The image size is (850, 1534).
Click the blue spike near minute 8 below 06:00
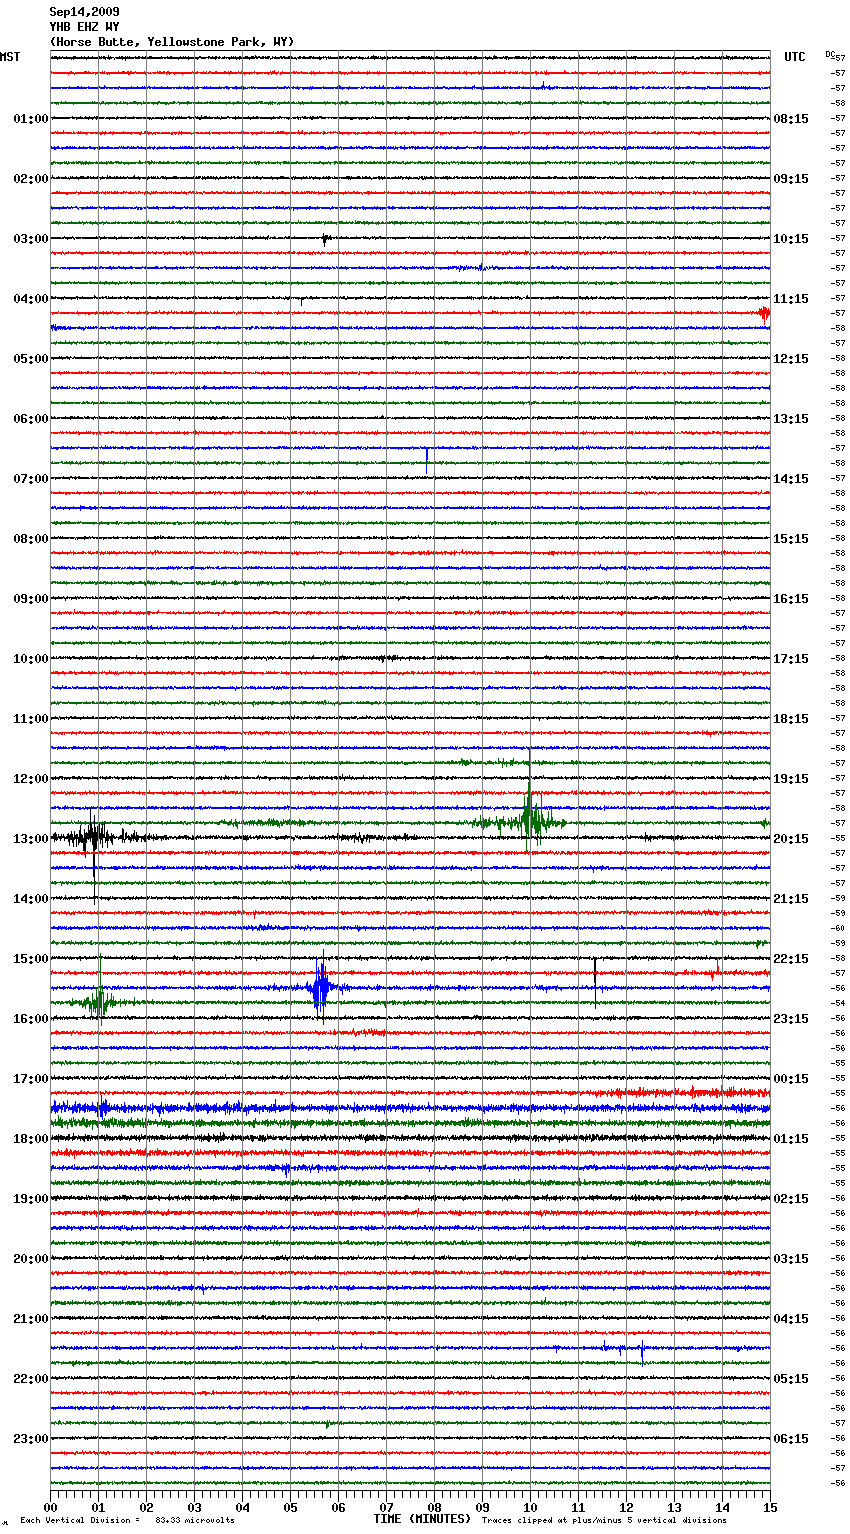[x=427, y=458]
